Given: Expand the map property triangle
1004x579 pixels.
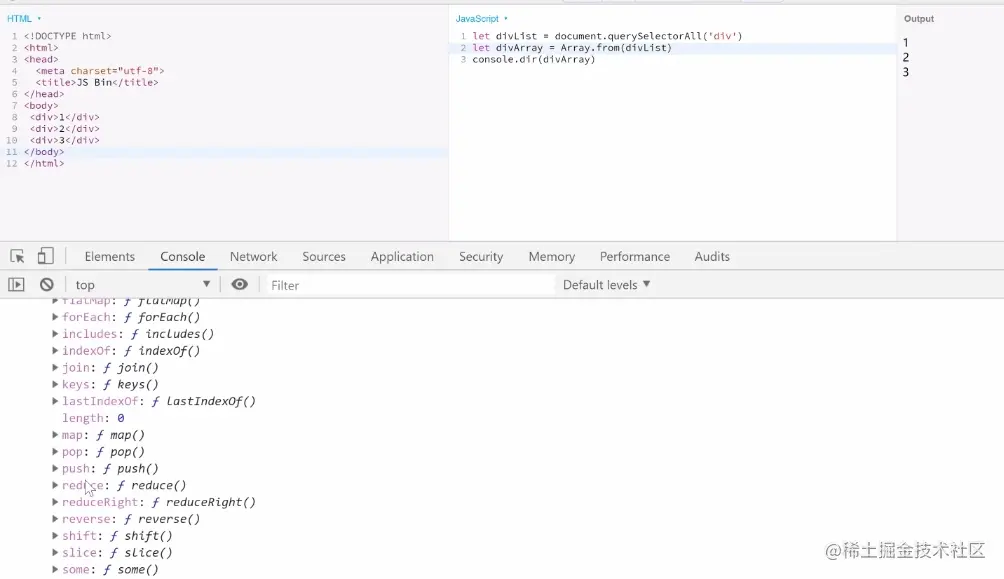Looking at the screenshot, I should (x=55, y=434).
